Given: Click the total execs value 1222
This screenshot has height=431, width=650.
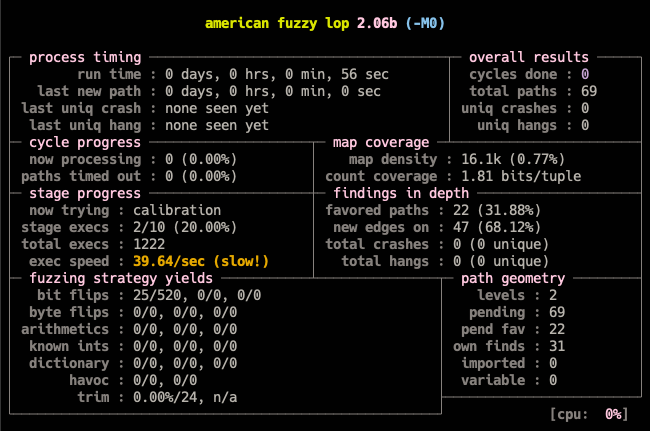Looking at the screenshot, I should [181, 244].
